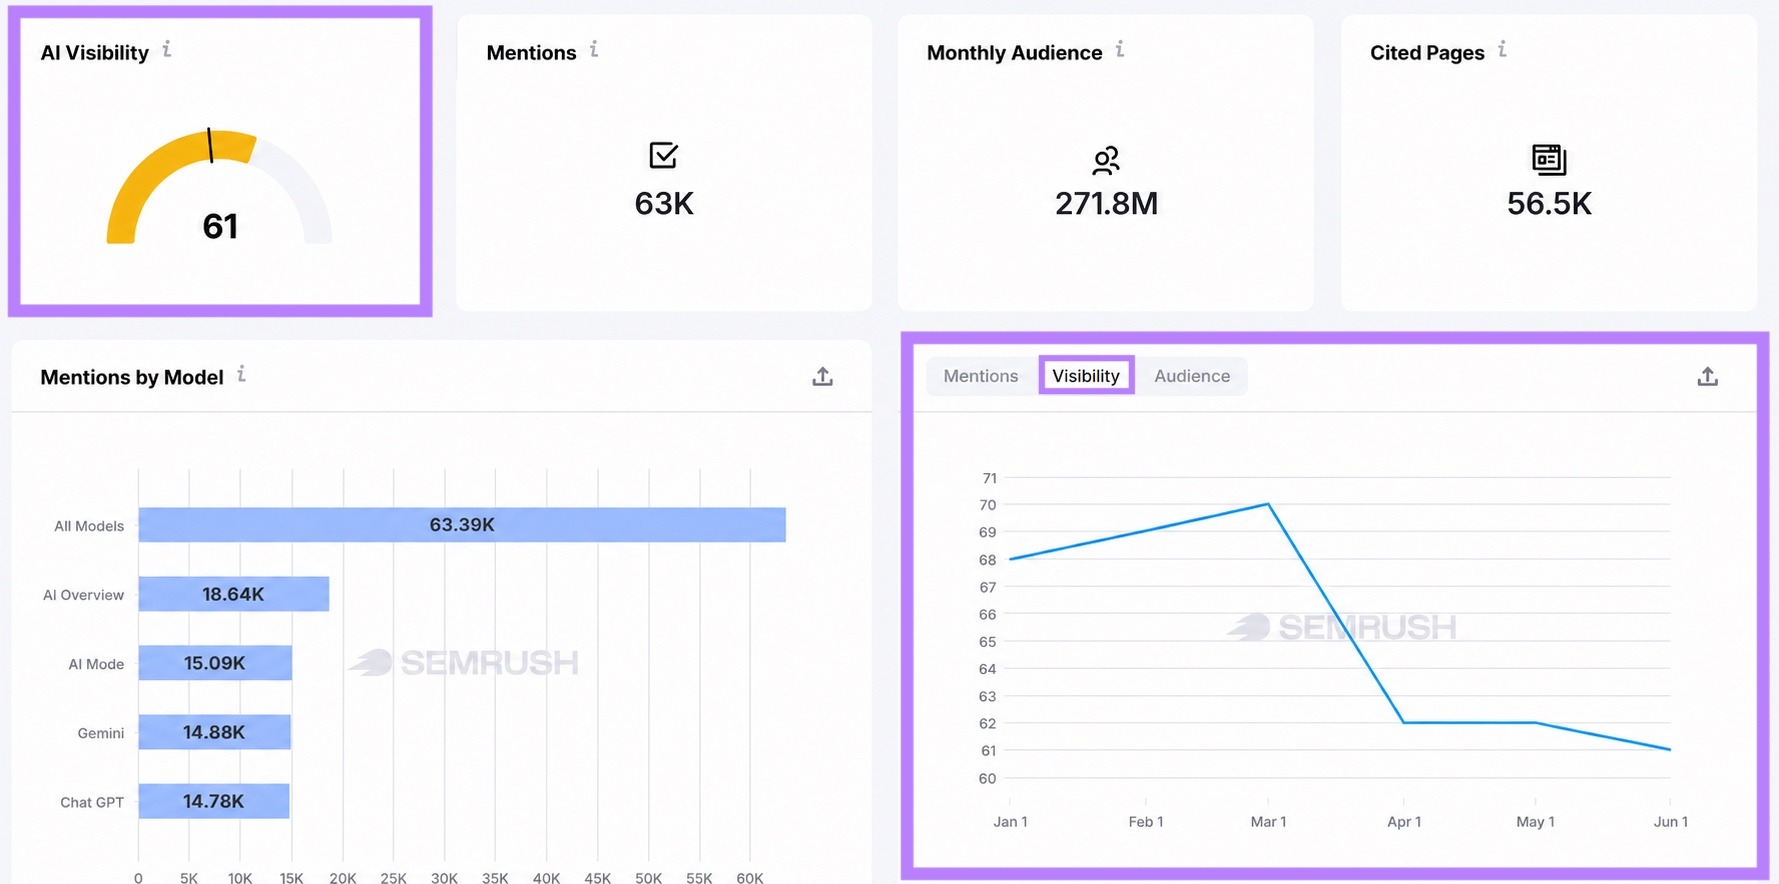Click the 63K mentions value
Image resolution: width=1779 pixels, height=884 pixels.
pos(664,204)
